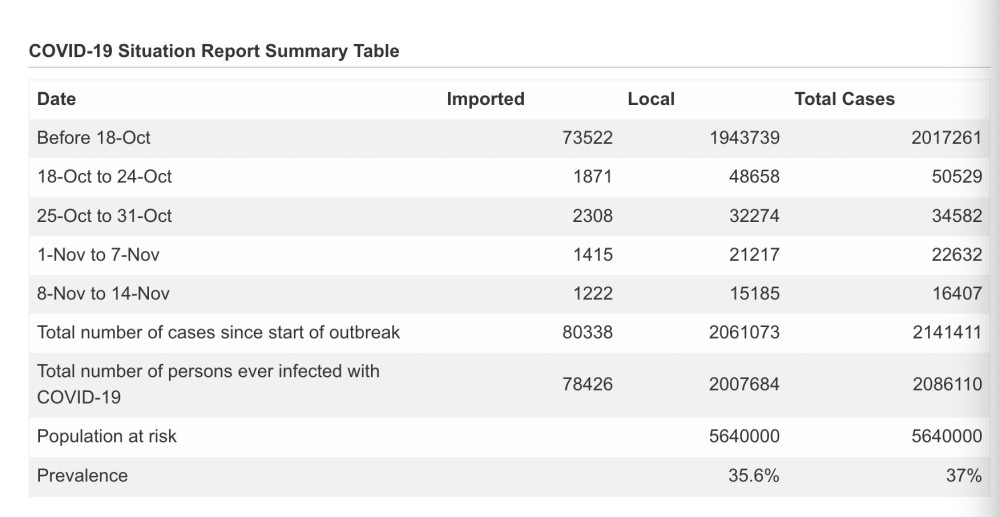The image size is (1000, 517).
Task: Select the COVID-19 Situation Report Summary Table title
Action: 214,51
